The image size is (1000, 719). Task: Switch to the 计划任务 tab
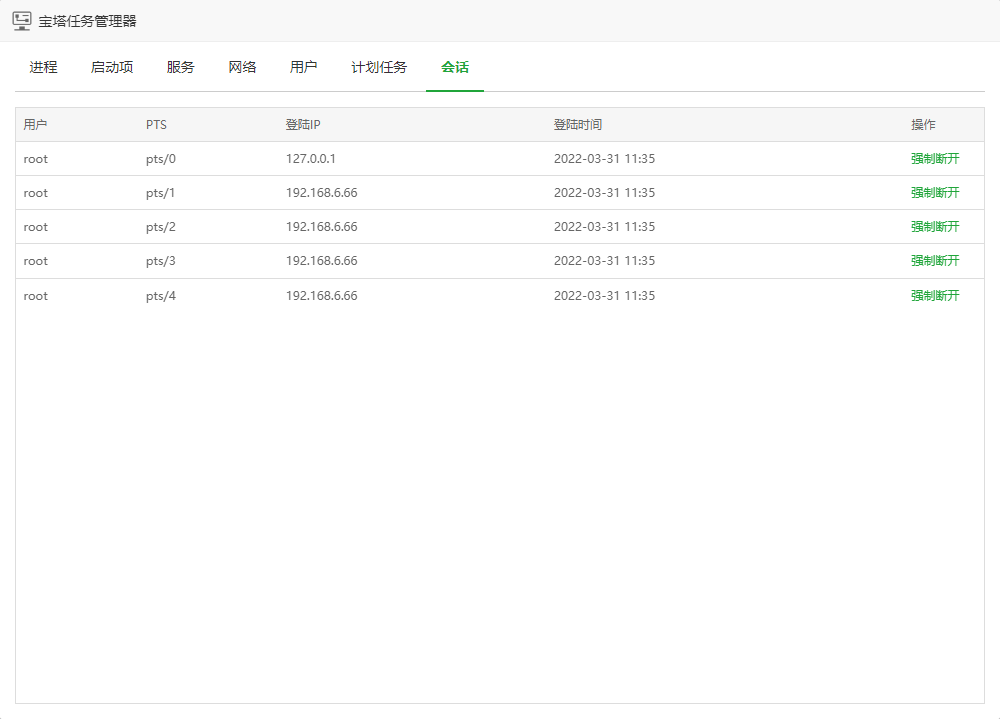pos(379,68)
